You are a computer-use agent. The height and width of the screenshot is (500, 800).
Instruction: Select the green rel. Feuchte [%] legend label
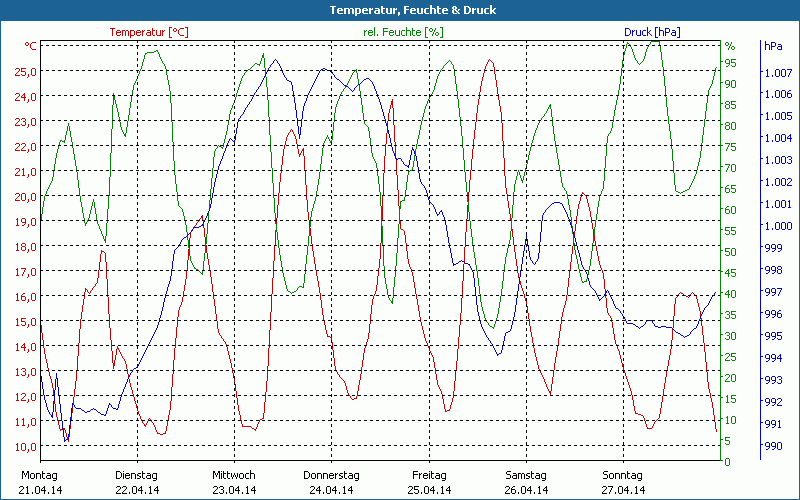pyautogui.click(x=402, y=32)
